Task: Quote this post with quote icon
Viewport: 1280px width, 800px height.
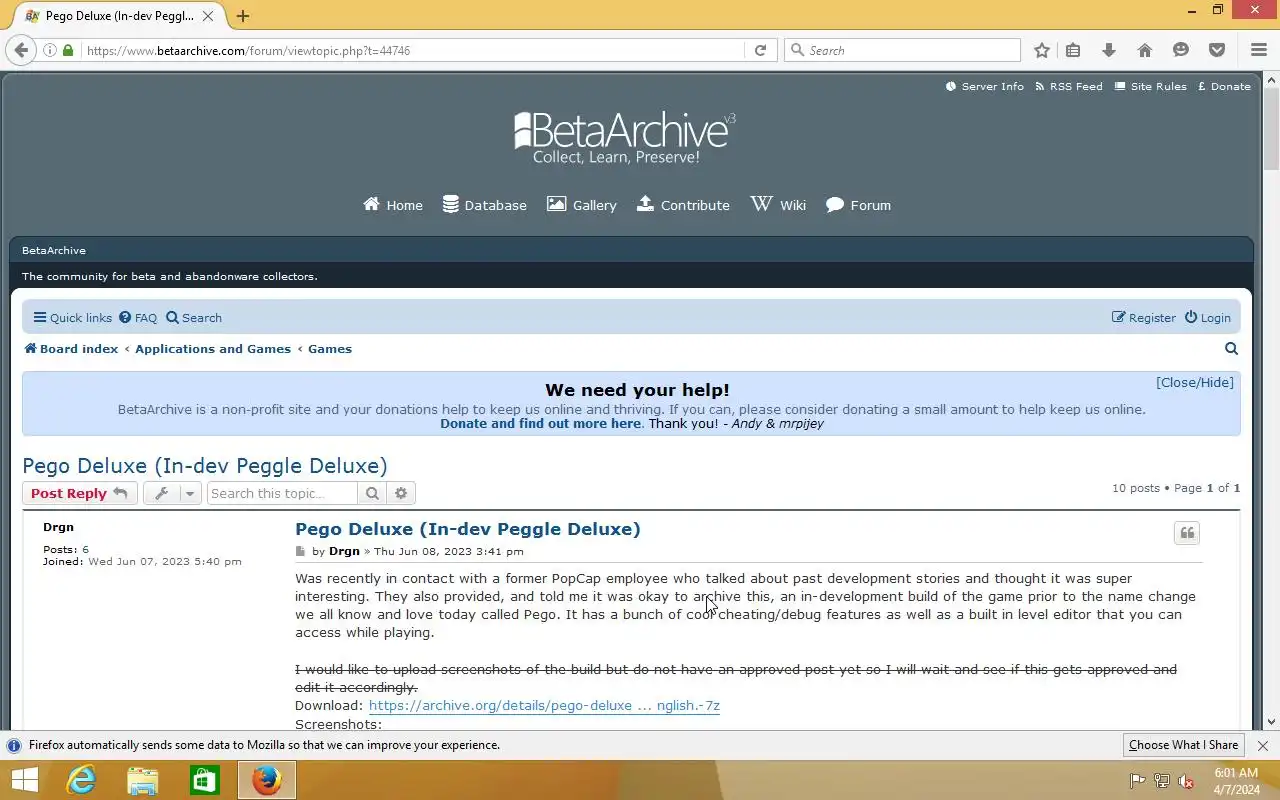Action: 1187,533
